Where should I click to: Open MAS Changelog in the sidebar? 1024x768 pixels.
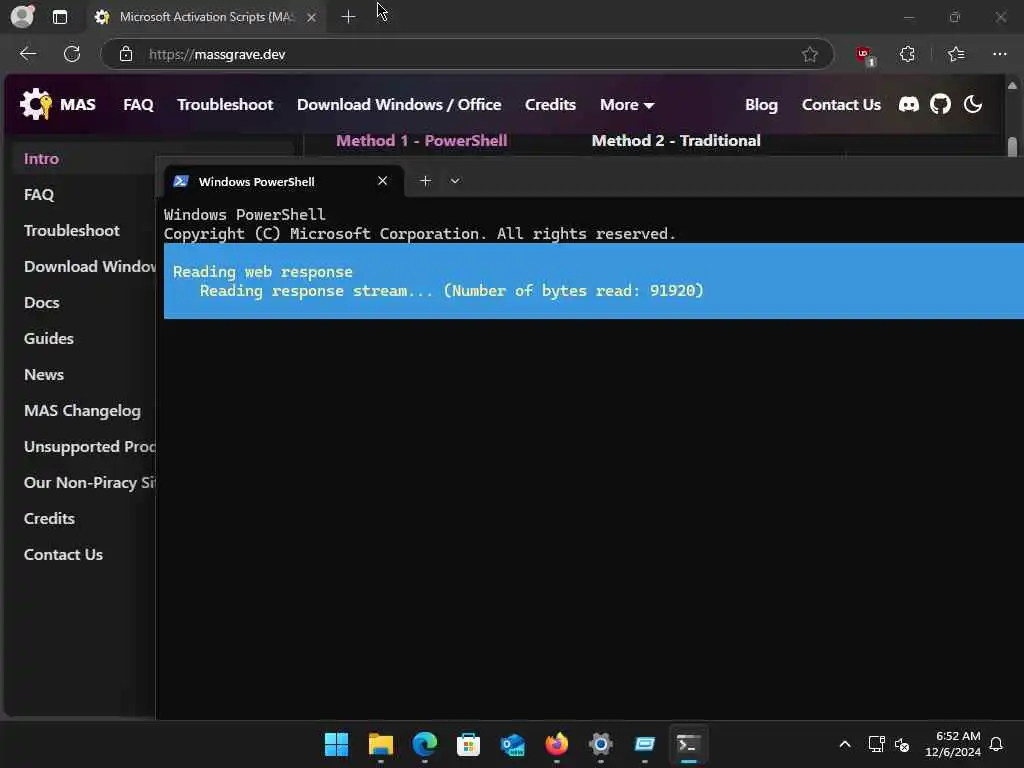coord(82,410)
